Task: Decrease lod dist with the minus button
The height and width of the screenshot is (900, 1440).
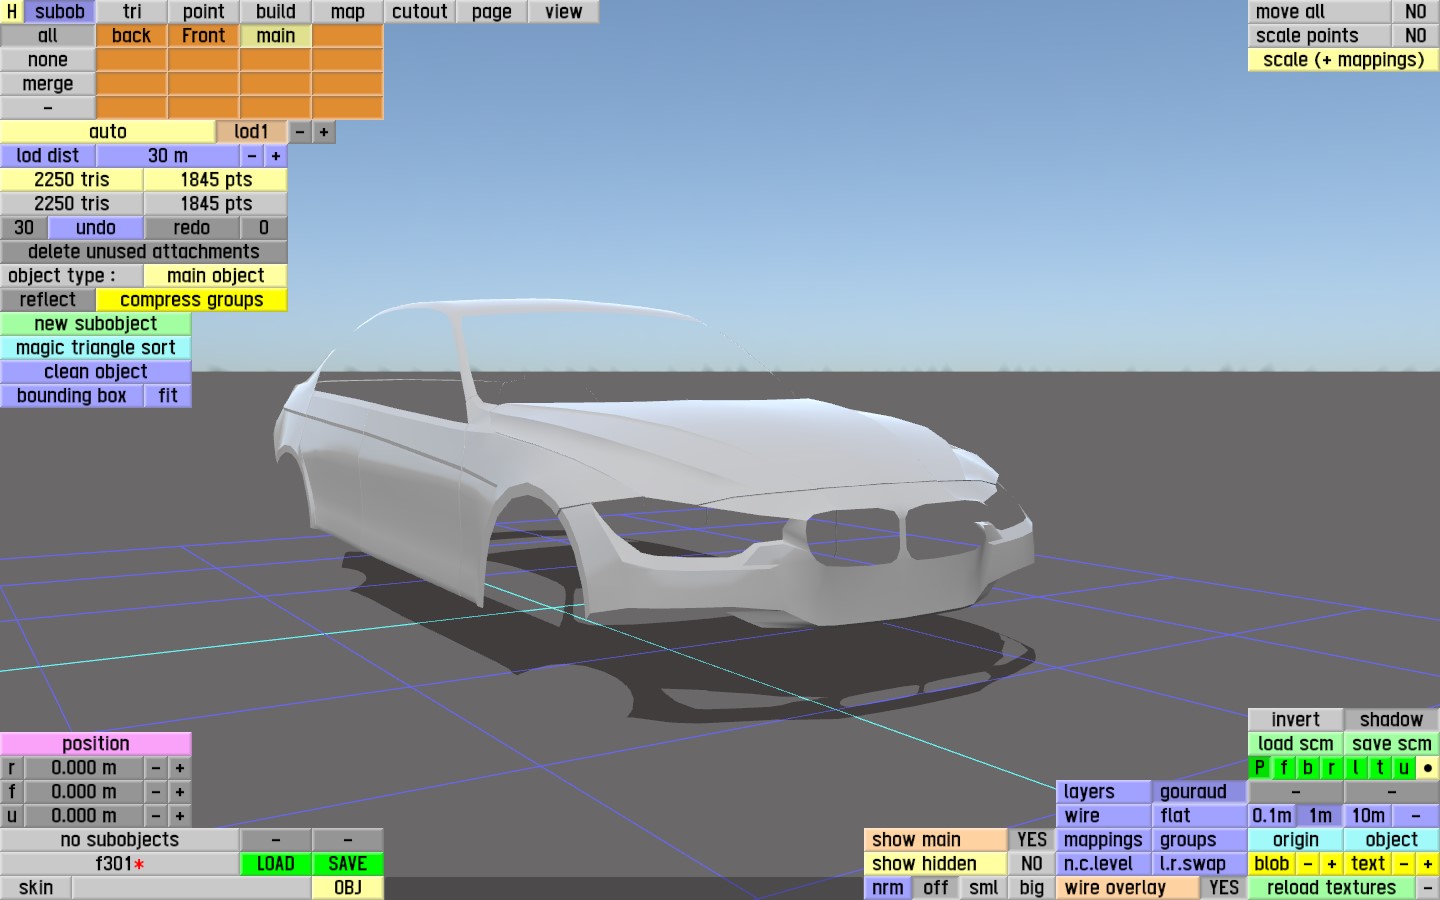Action: point(252,156)
